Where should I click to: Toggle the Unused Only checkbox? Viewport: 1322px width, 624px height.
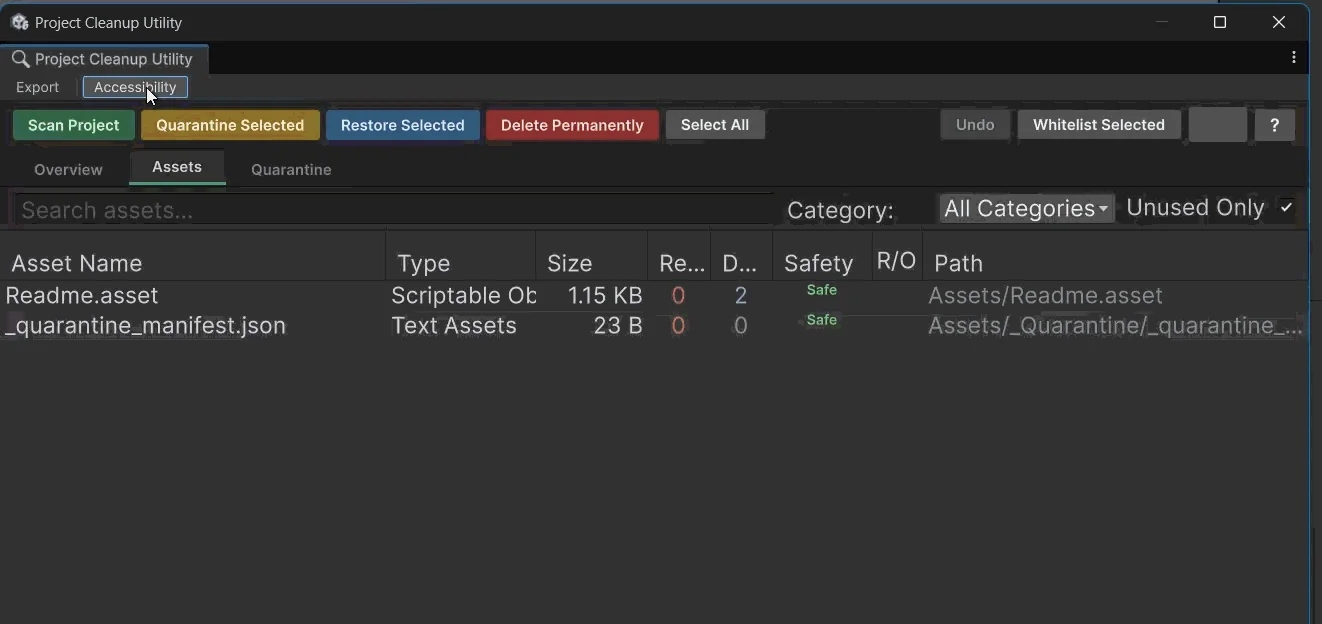tap(1286, 208)
